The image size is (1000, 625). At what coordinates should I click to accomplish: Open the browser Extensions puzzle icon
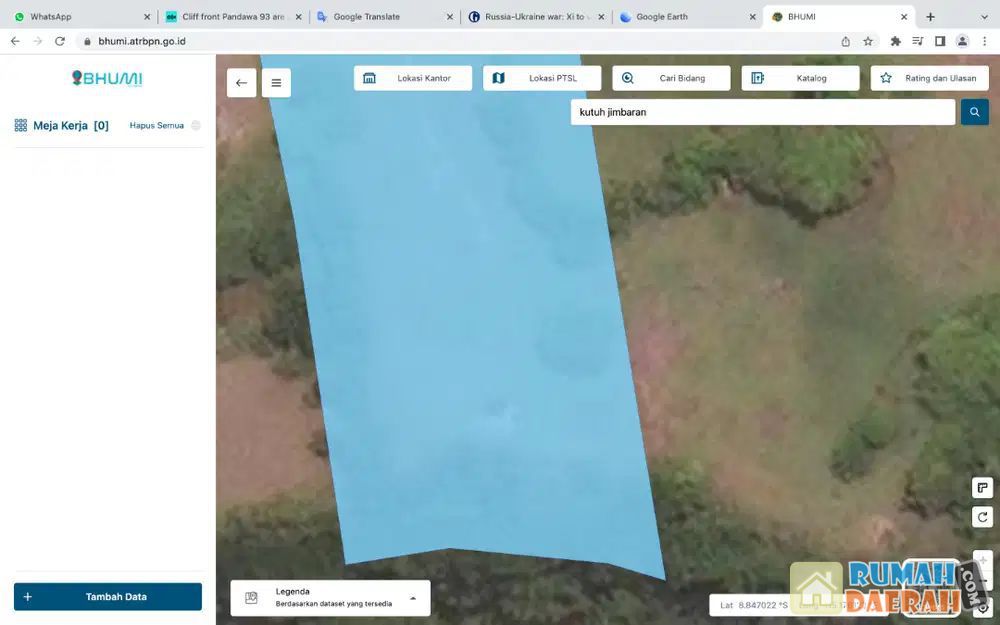click(895, 41)
